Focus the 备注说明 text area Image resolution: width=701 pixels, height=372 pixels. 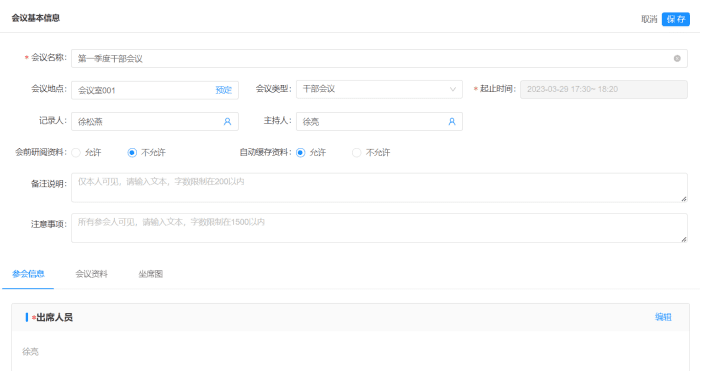[x=379, y=188]
